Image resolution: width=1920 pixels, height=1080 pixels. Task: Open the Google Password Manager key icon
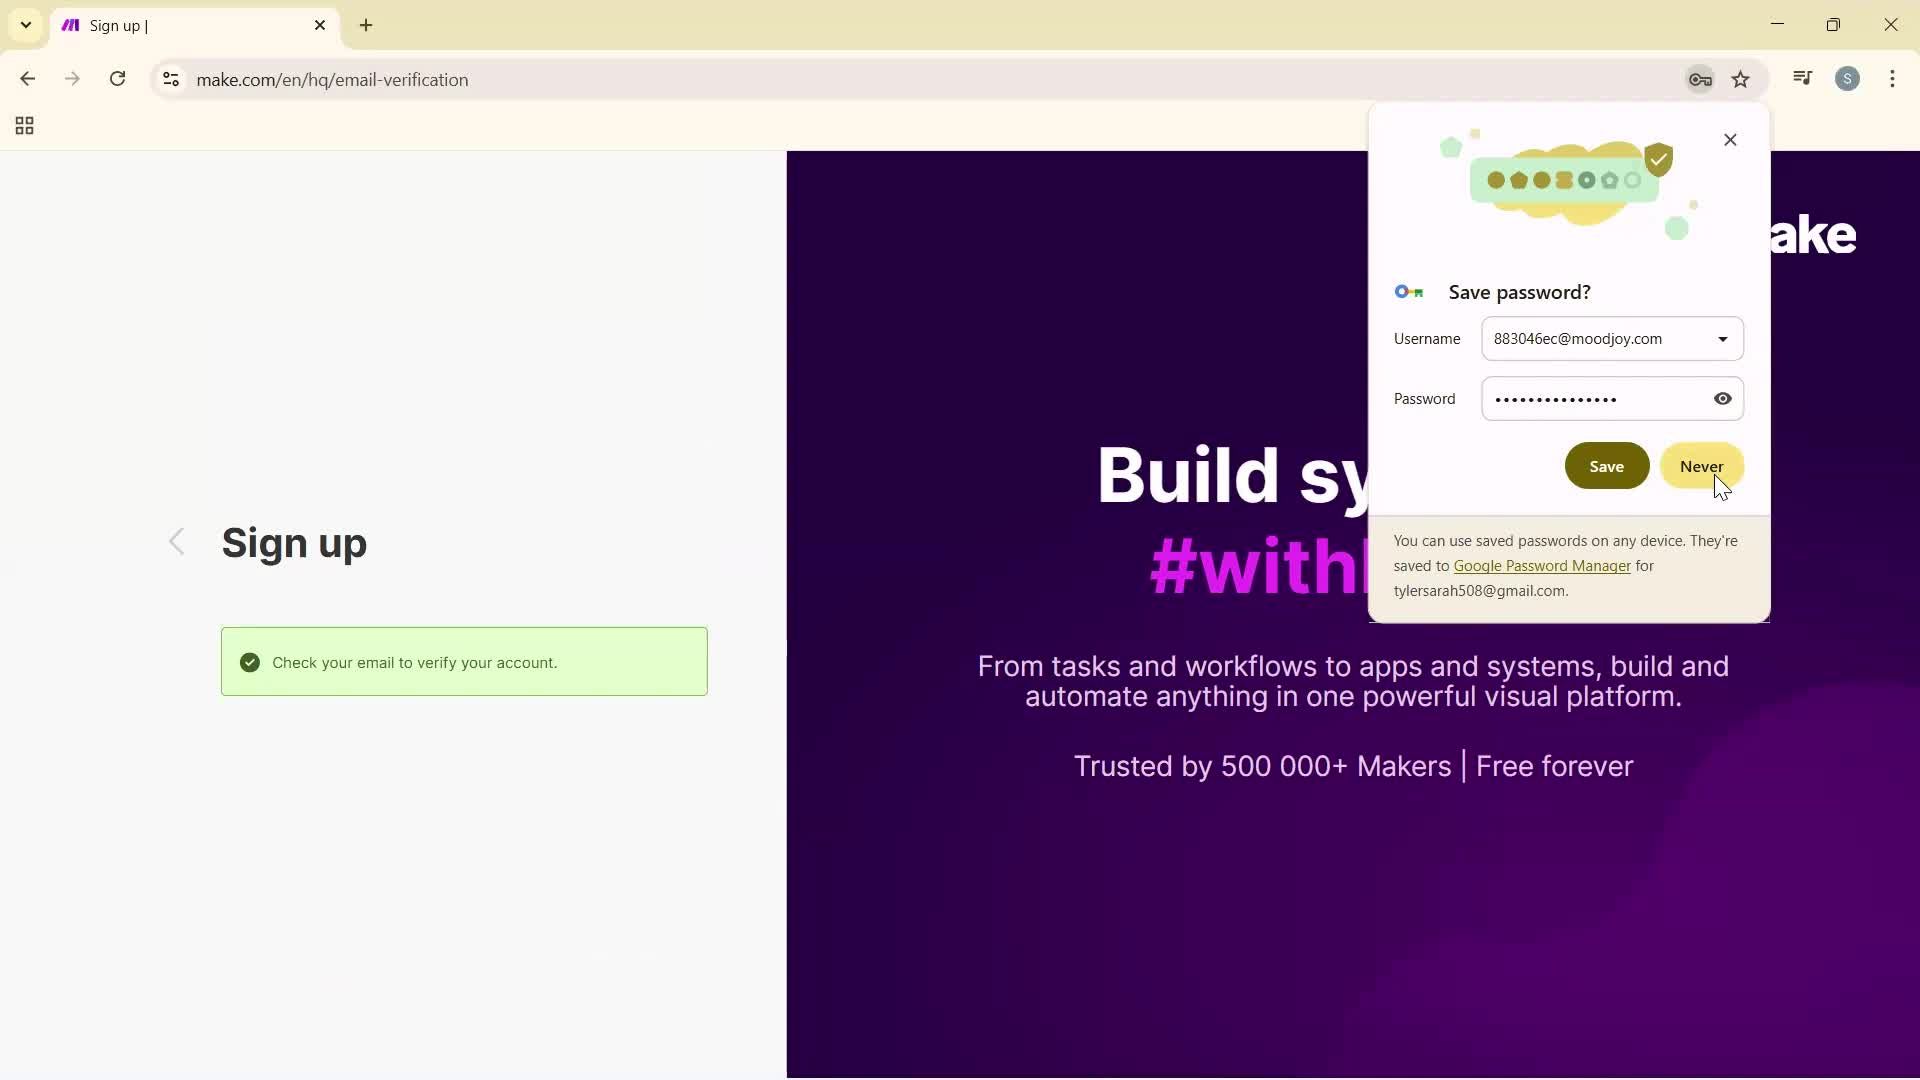[1700, 79]
